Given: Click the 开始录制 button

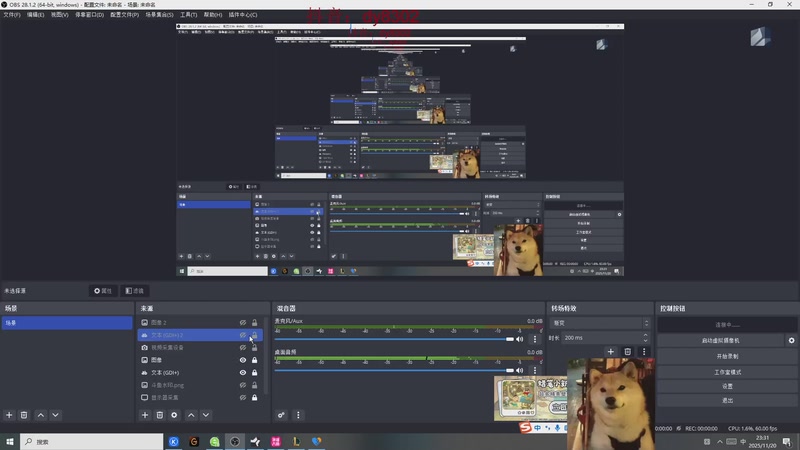Looking at the screenshot, I should click(x=727, y=356).
